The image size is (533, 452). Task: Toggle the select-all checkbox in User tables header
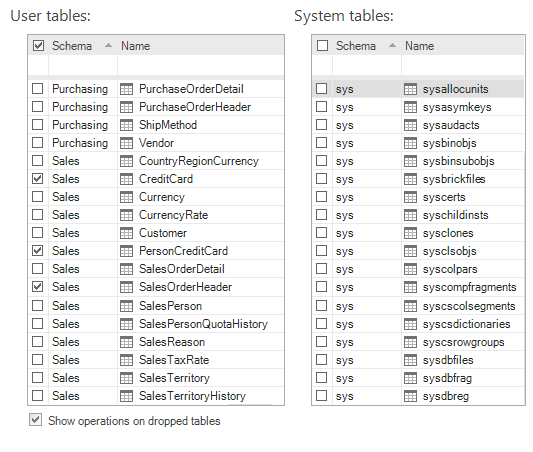point(38,46)
